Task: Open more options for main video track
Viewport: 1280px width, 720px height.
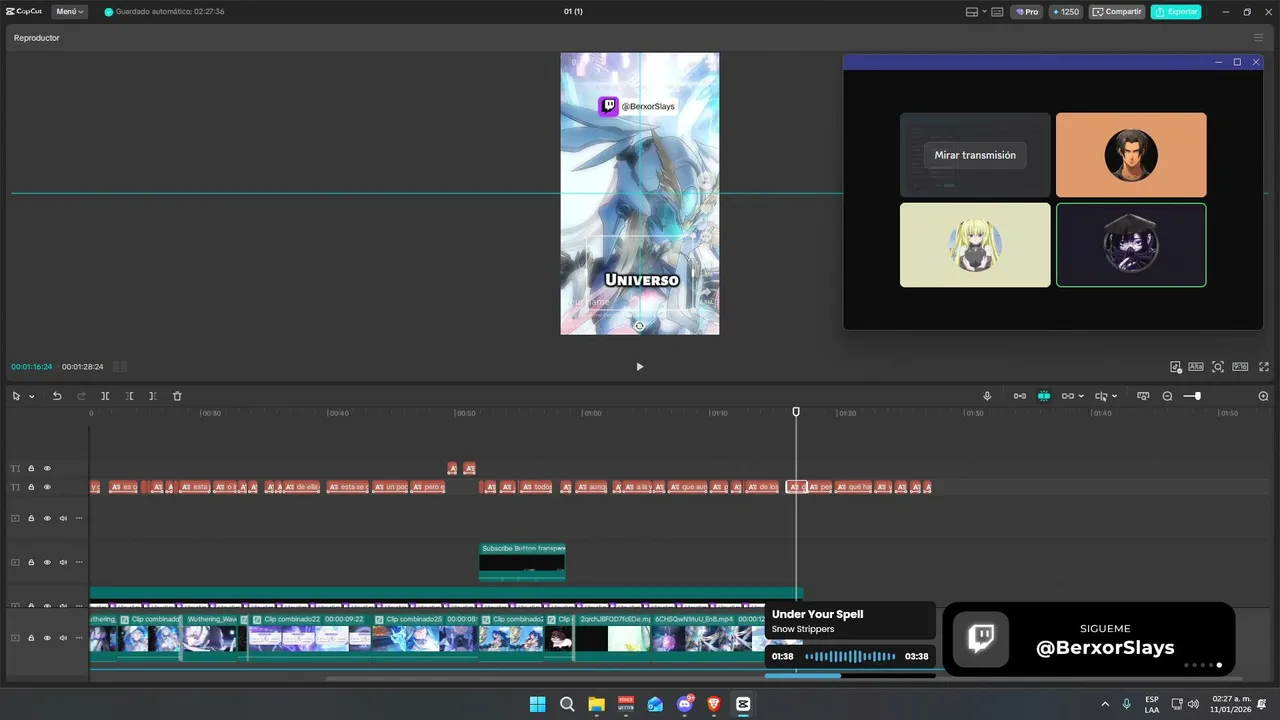Action: [79, 638]
